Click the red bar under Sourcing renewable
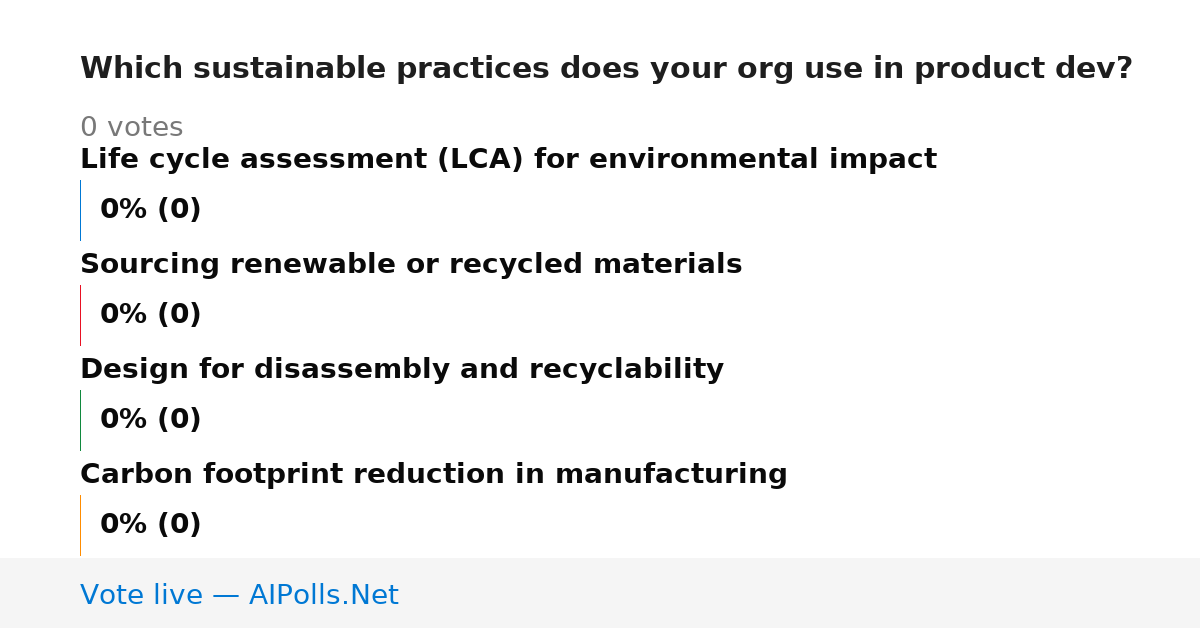Viewport: 1200px width, 628px height. 80,315
